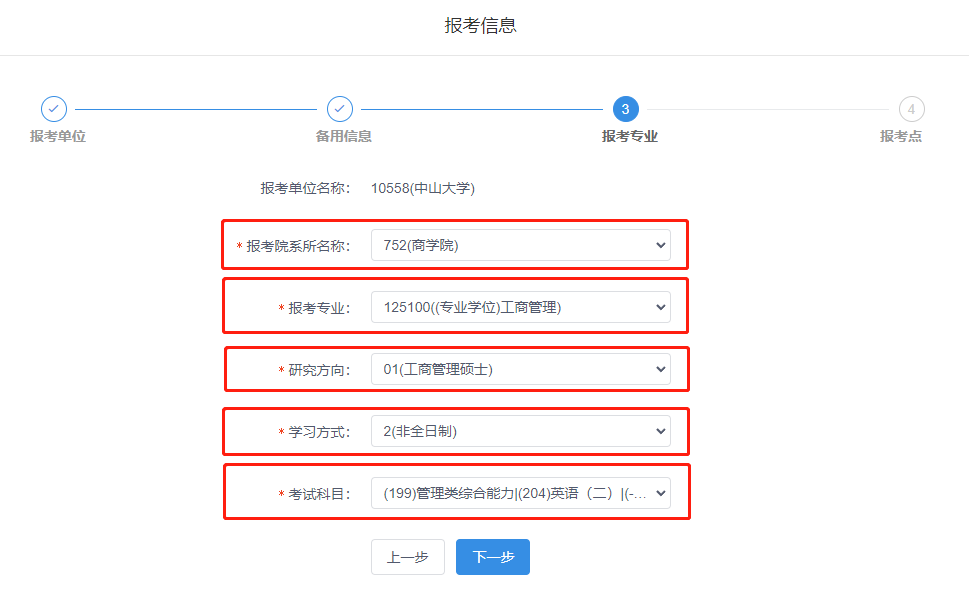The image size is (969, 601).
Task: Click the 报考信息 page title
Action: click(481, 26)
